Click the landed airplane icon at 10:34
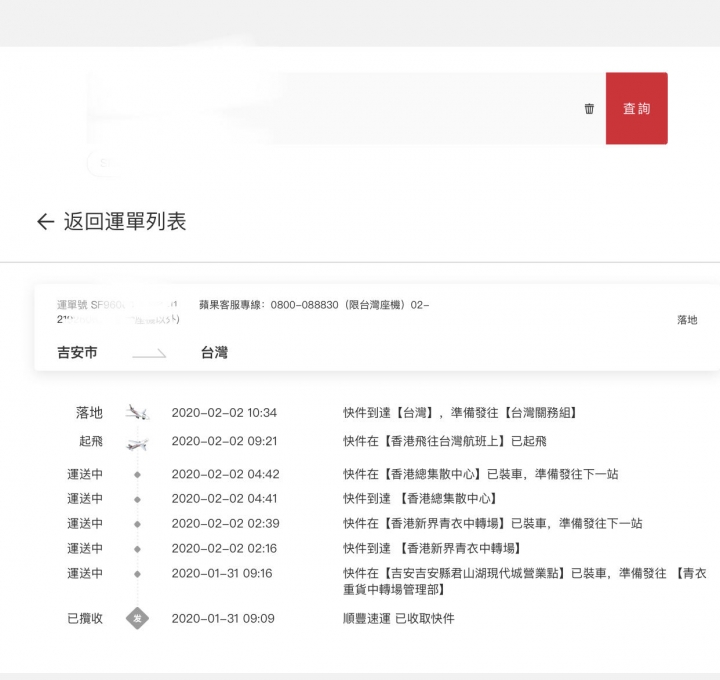This screenshot has height=680, width=720. [x=137, y=412]
